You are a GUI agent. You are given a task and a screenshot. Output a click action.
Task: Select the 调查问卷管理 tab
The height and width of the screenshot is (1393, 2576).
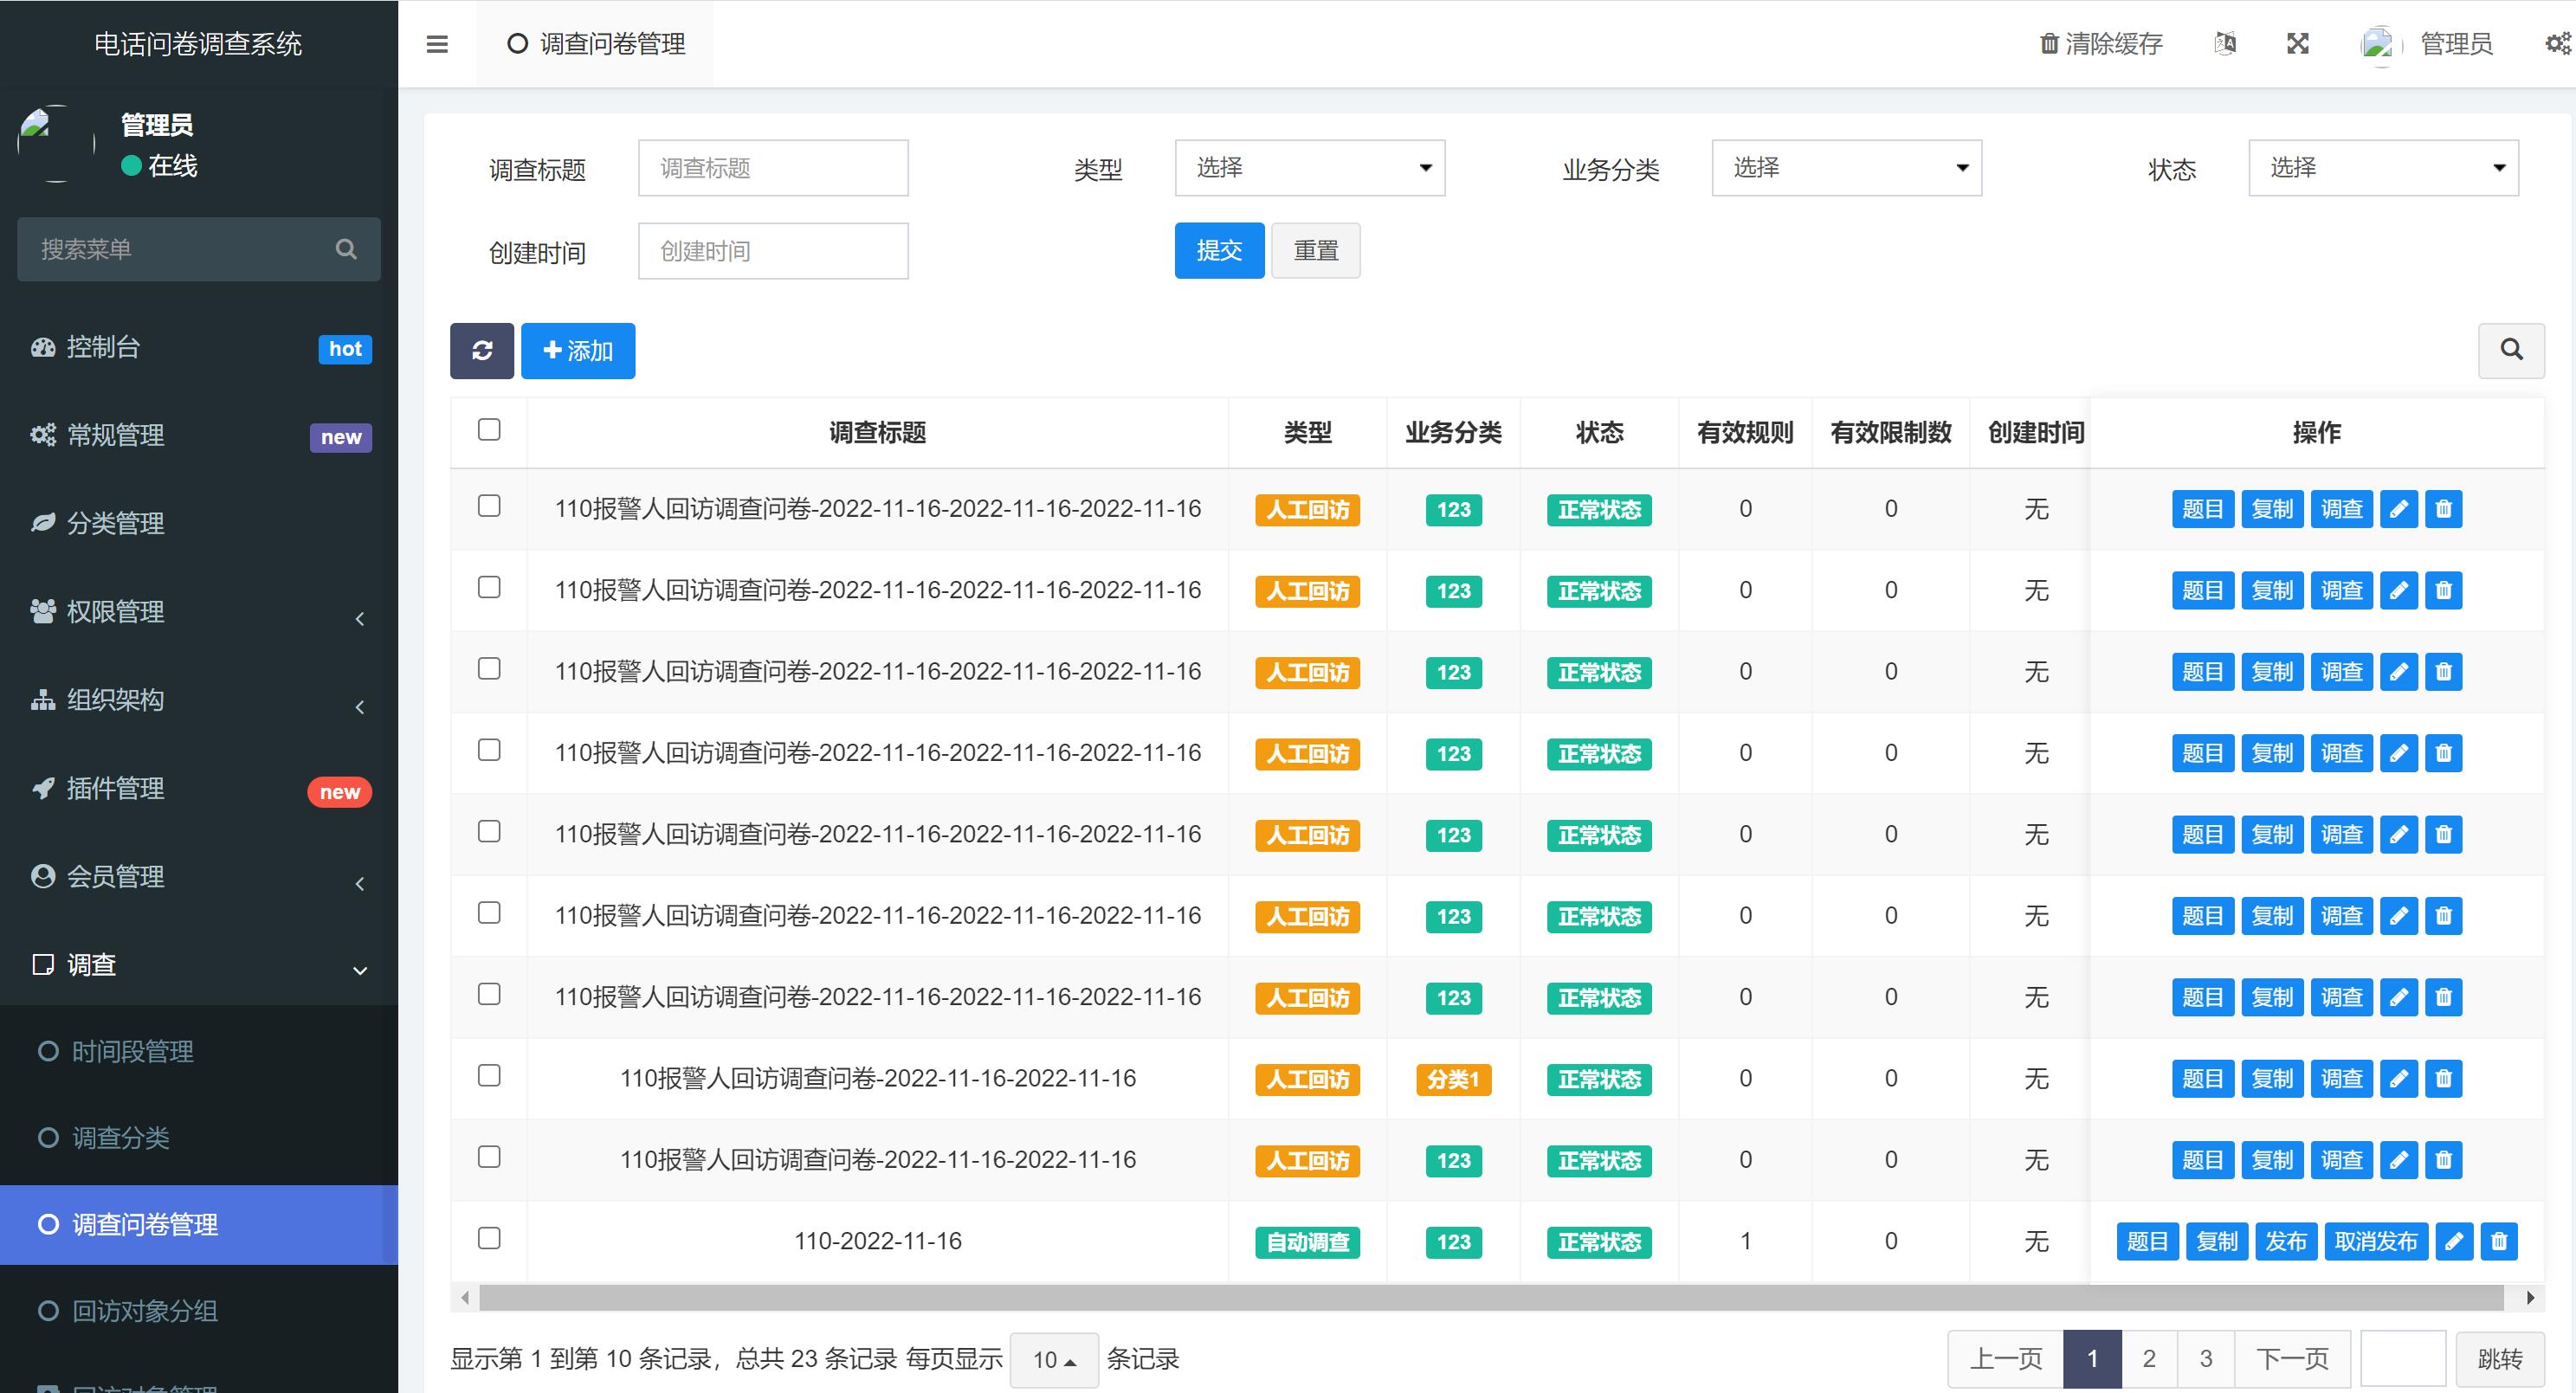click(596, 44)
